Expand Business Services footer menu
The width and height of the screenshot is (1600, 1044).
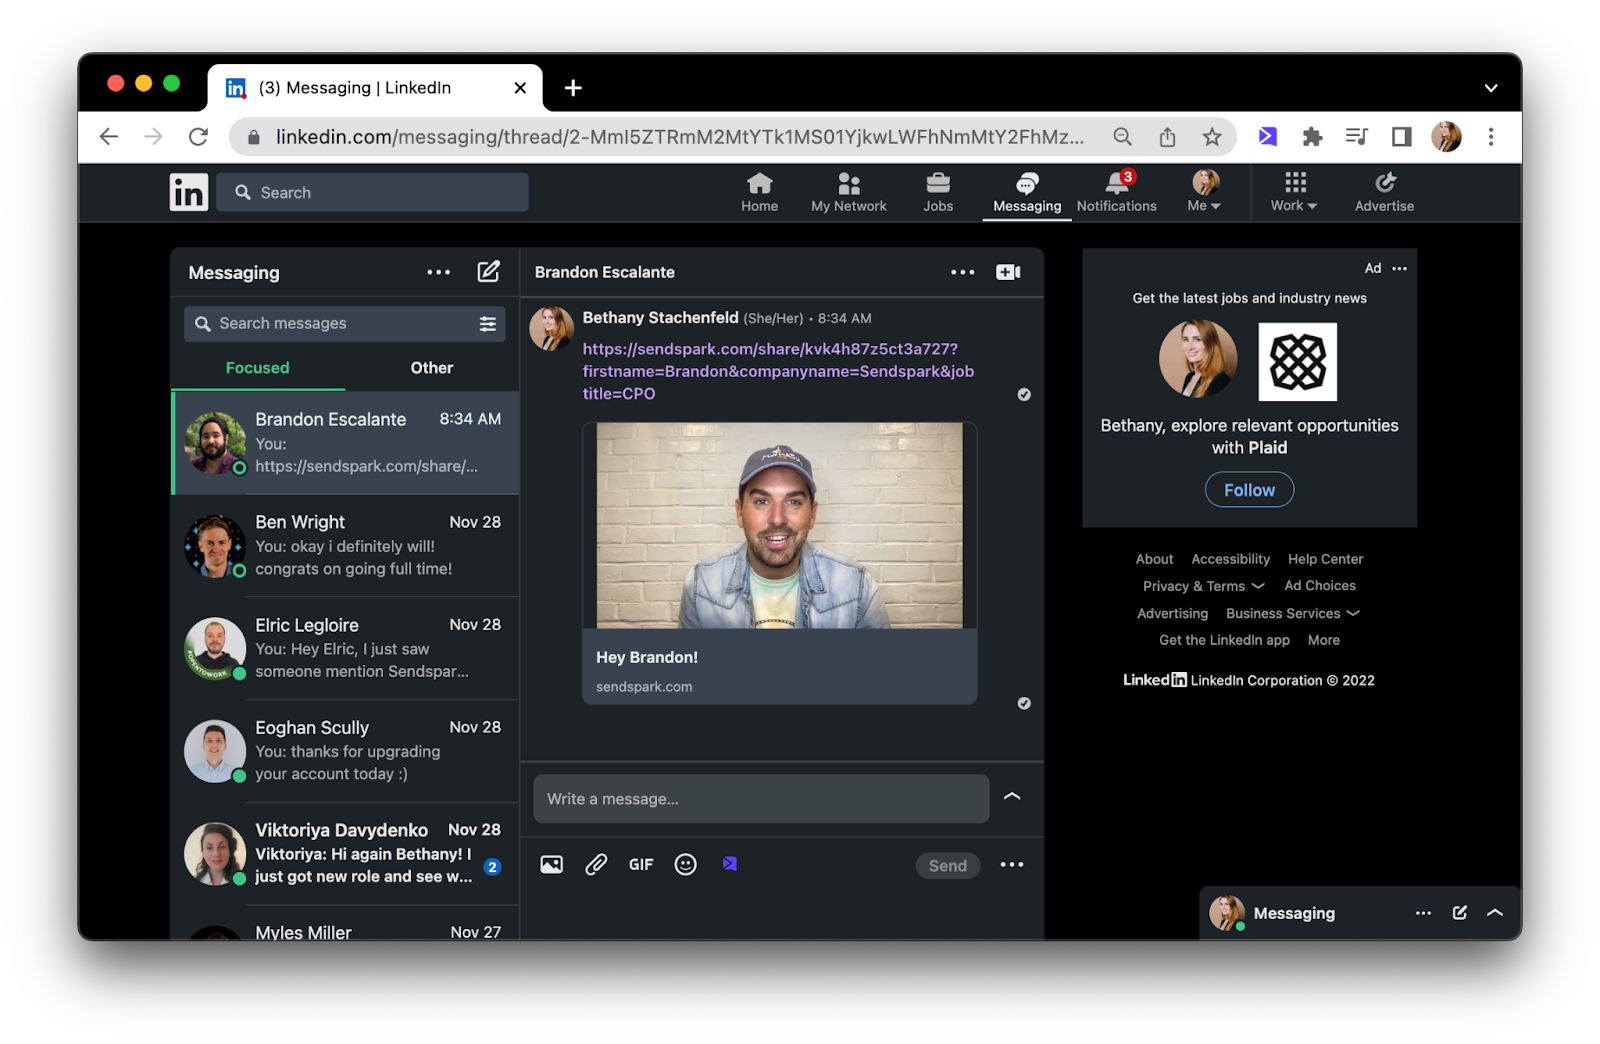coord(1293,613)
